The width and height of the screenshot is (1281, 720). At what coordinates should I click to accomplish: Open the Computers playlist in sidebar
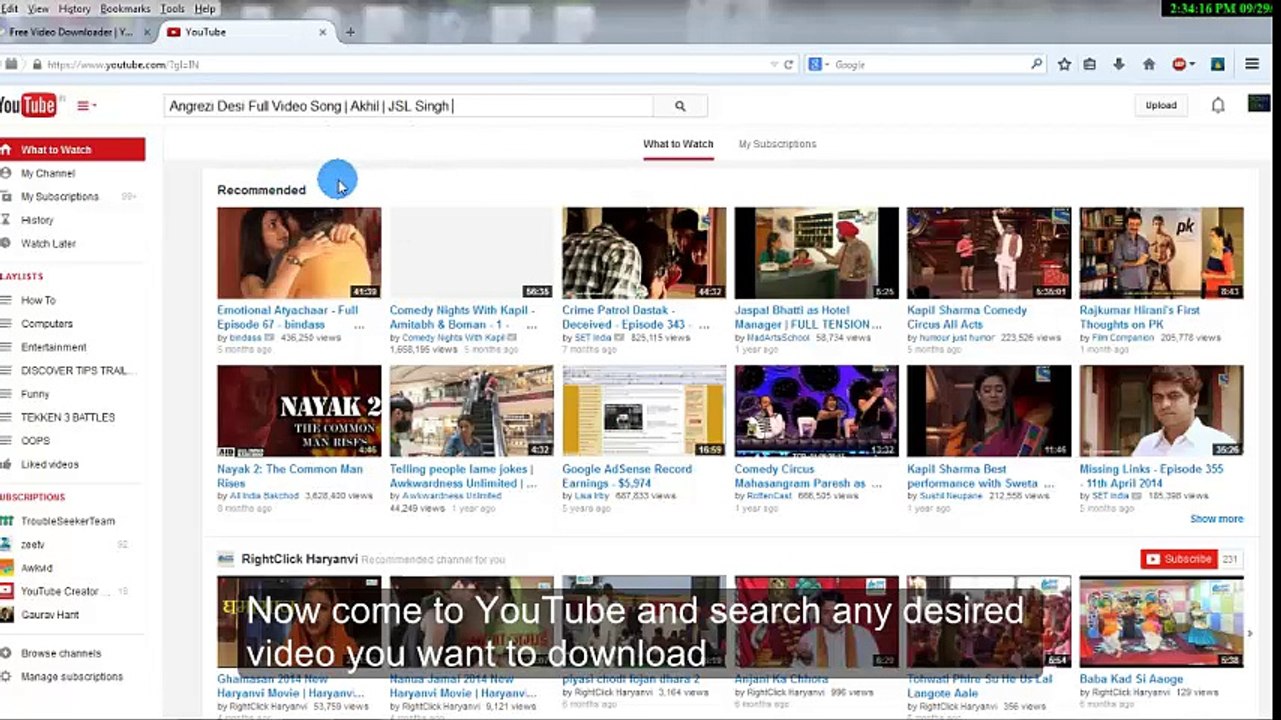[47, 324]
